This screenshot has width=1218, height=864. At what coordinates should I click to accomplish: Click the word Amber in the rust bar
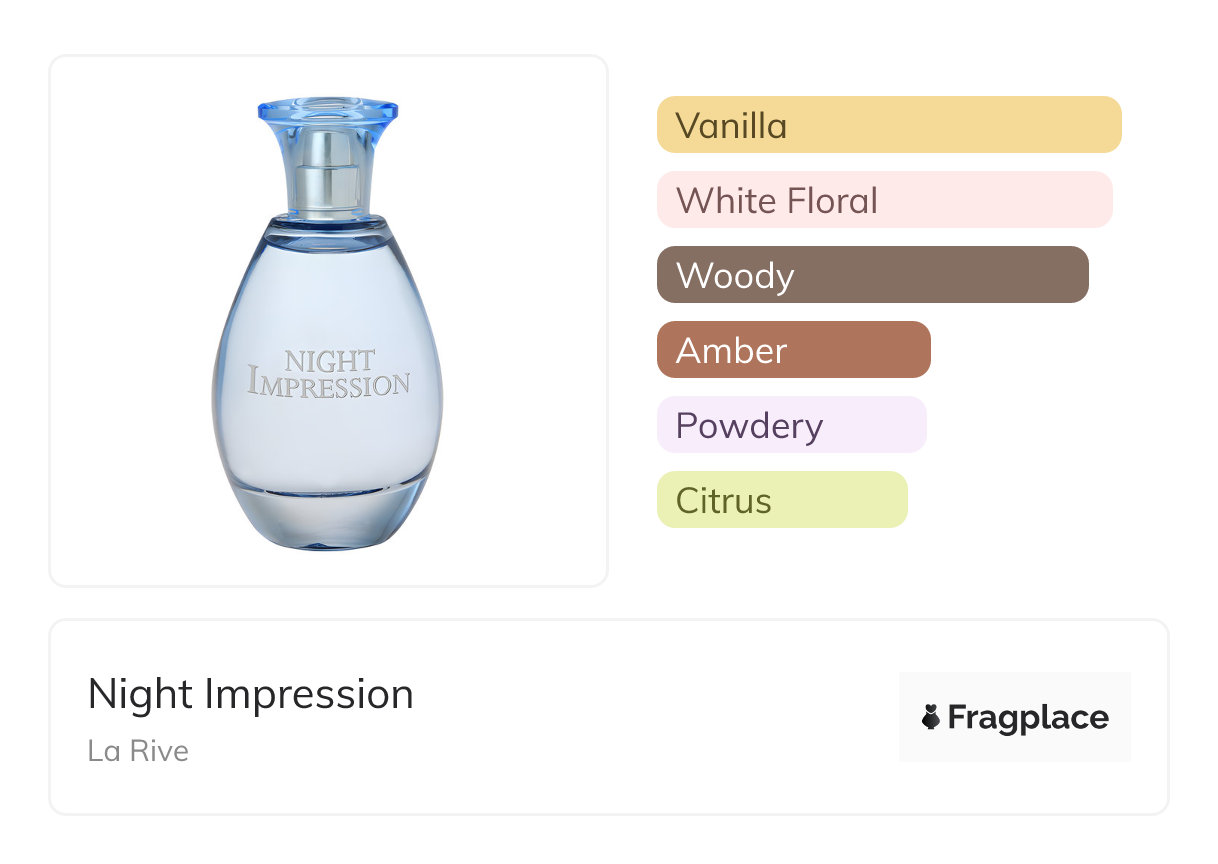(731, 351)
